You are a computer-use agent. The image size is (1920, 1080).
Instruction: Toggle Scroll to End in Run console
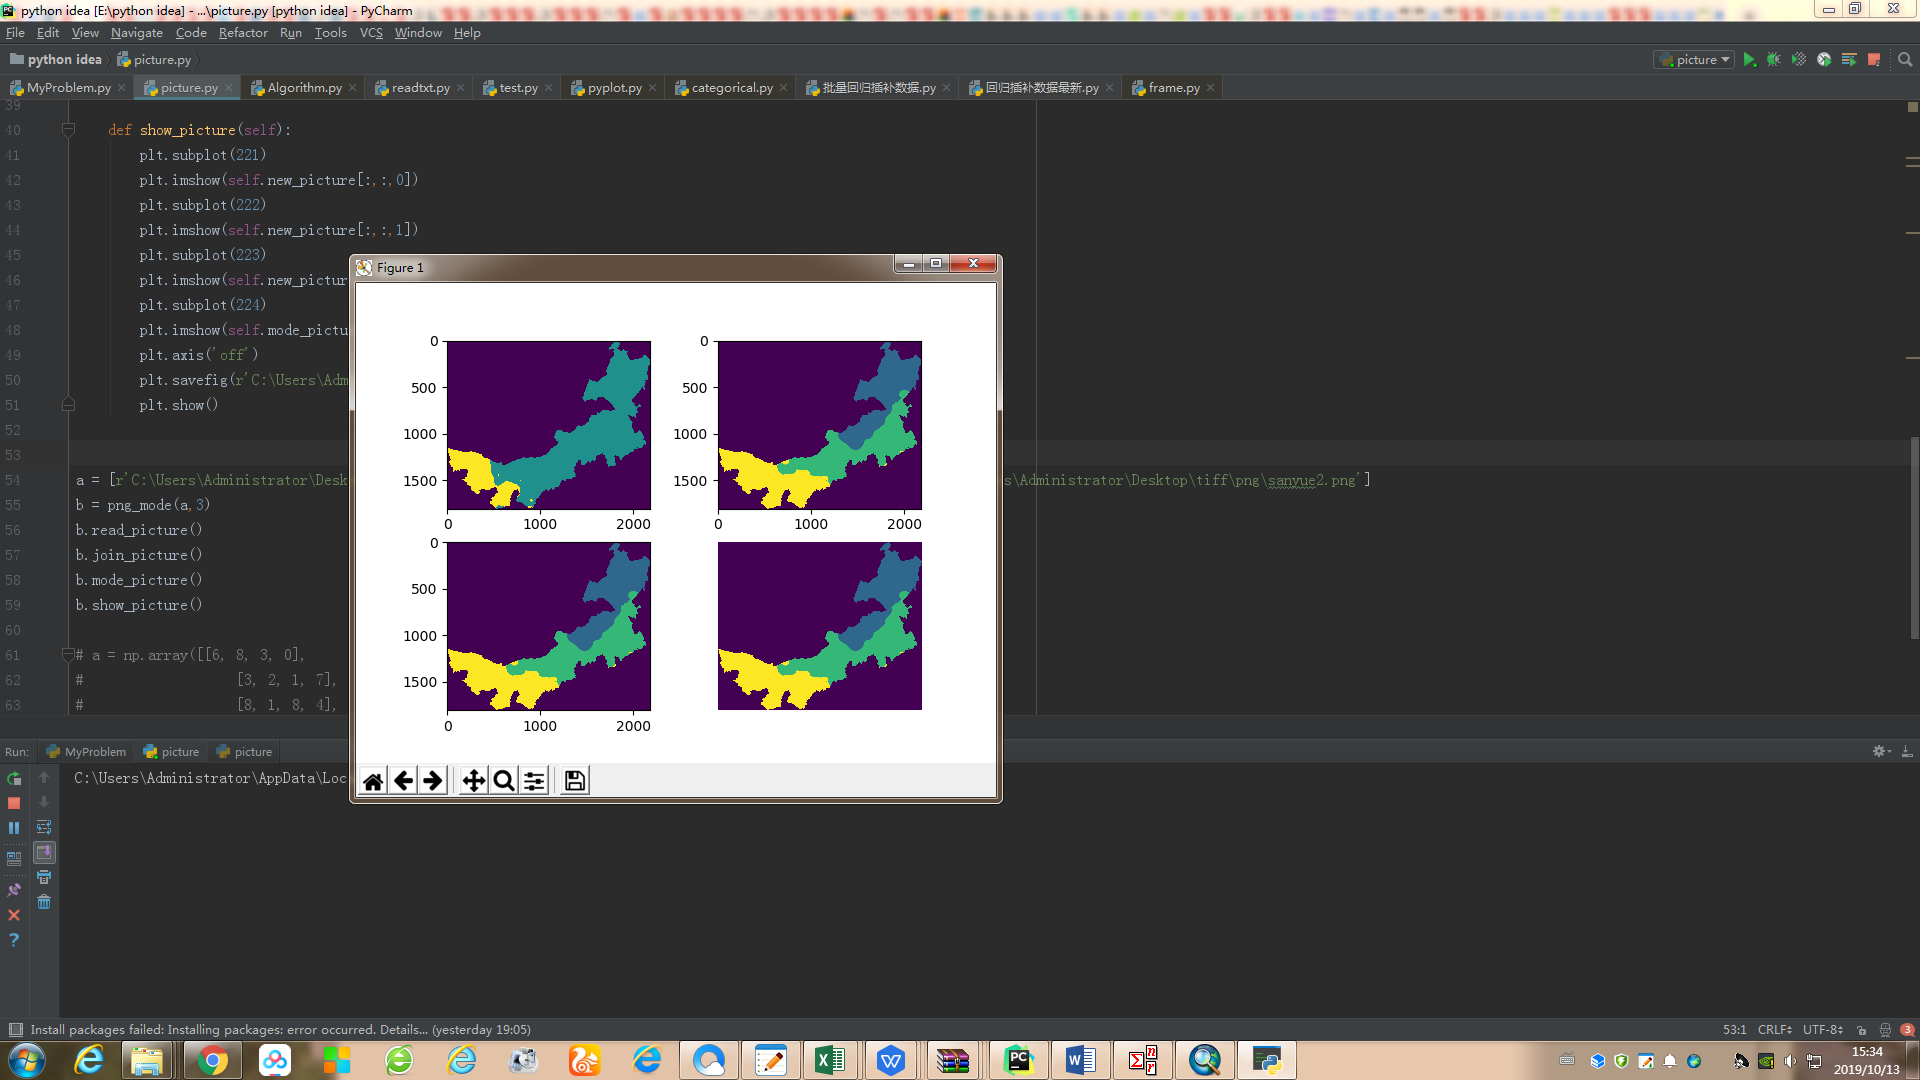point(44,852)
